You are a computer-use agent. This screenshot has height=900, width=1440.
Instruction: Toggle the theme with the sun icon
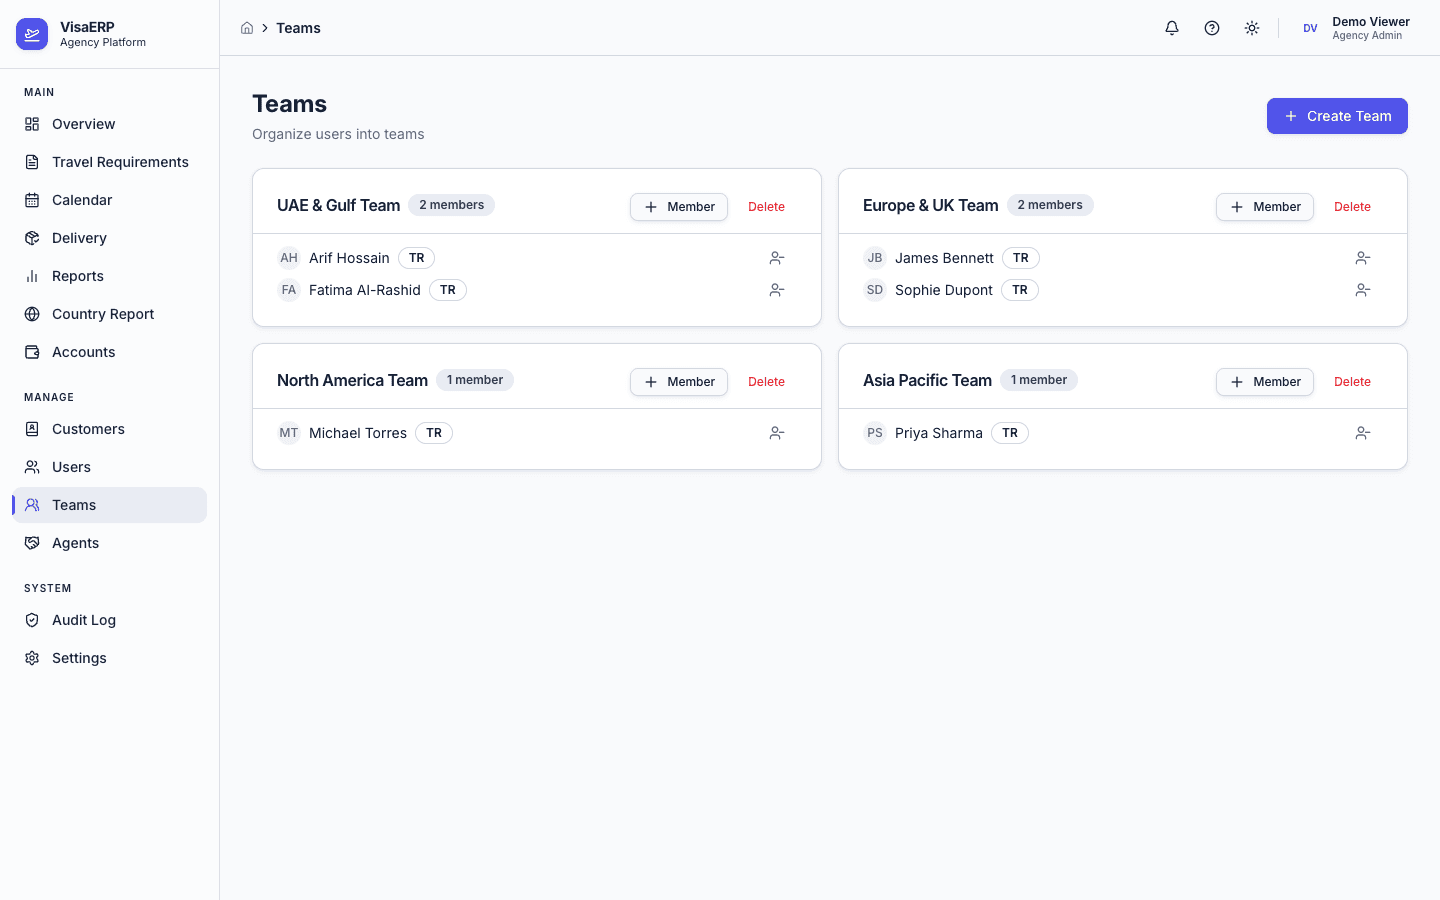1252,28
